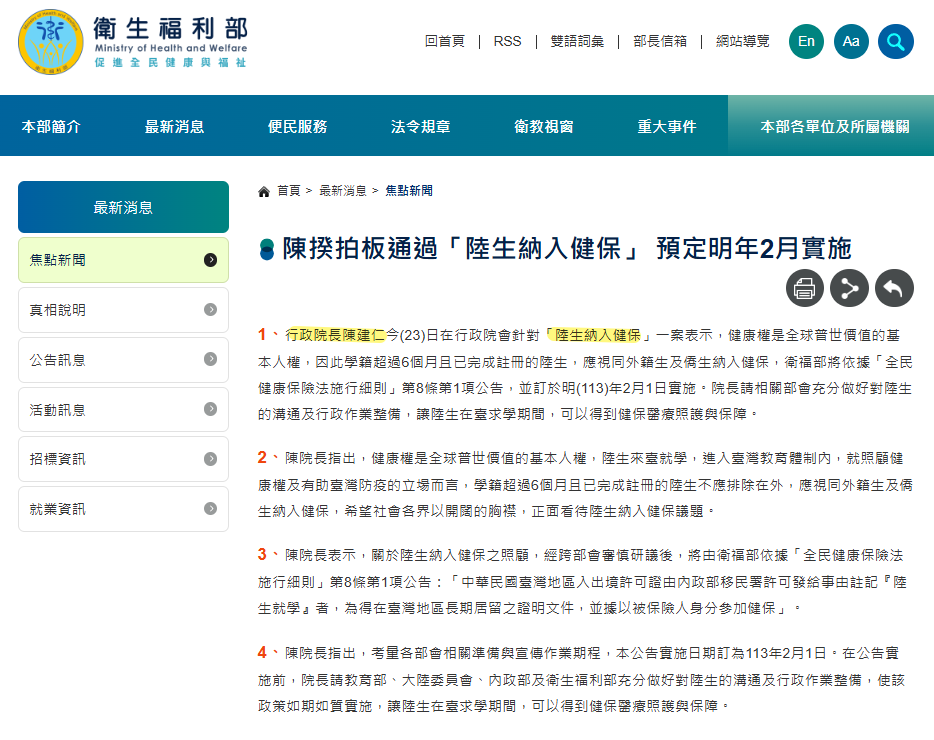Open the 本部簡介 menu
Viewport: 934px width, 740px height.
point(51,126)
